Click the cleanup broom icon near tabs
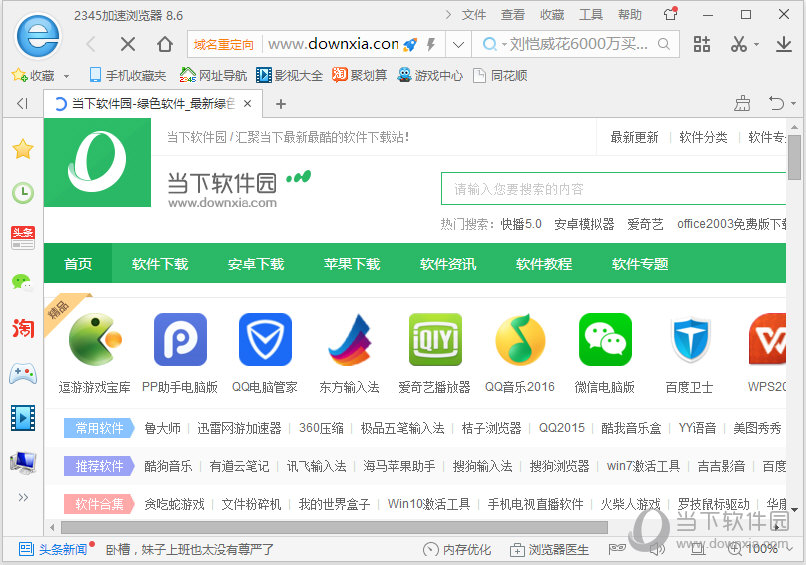806x565 pixels. (742, 104)
